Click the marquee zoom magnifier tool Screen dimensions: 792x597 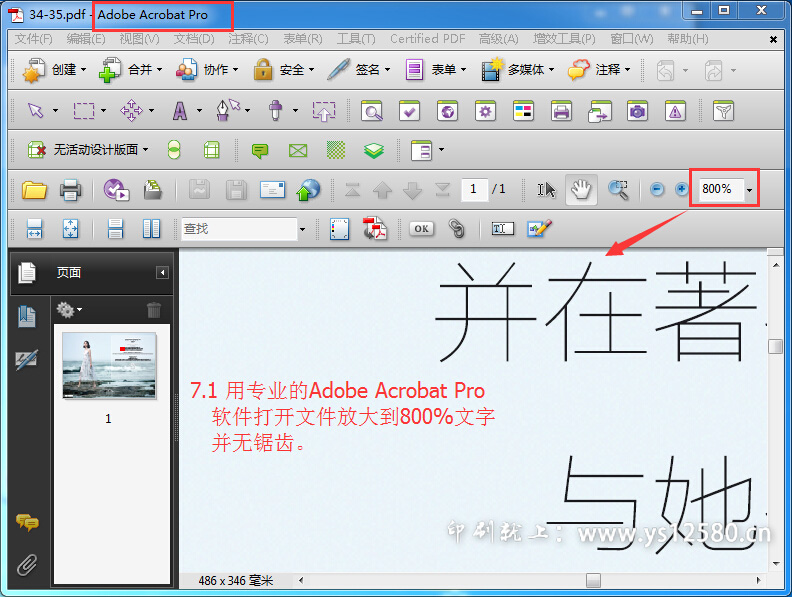[x=619, y=189]
